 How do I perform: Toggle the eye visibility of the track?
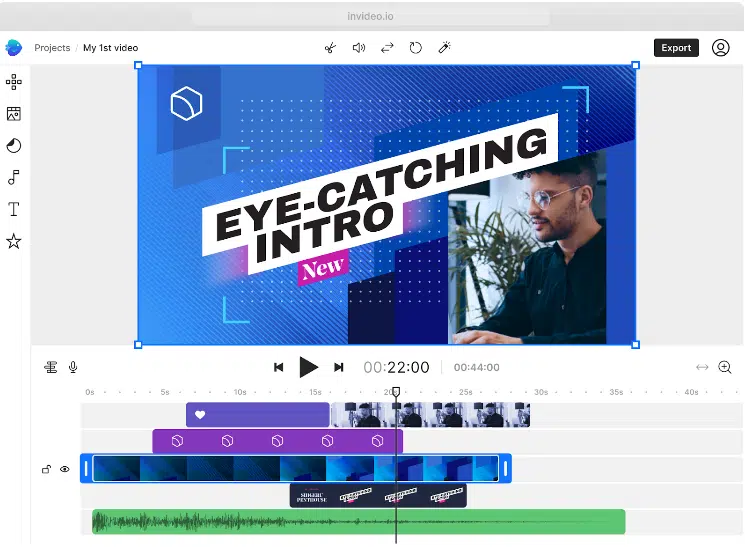click(65, 469)
